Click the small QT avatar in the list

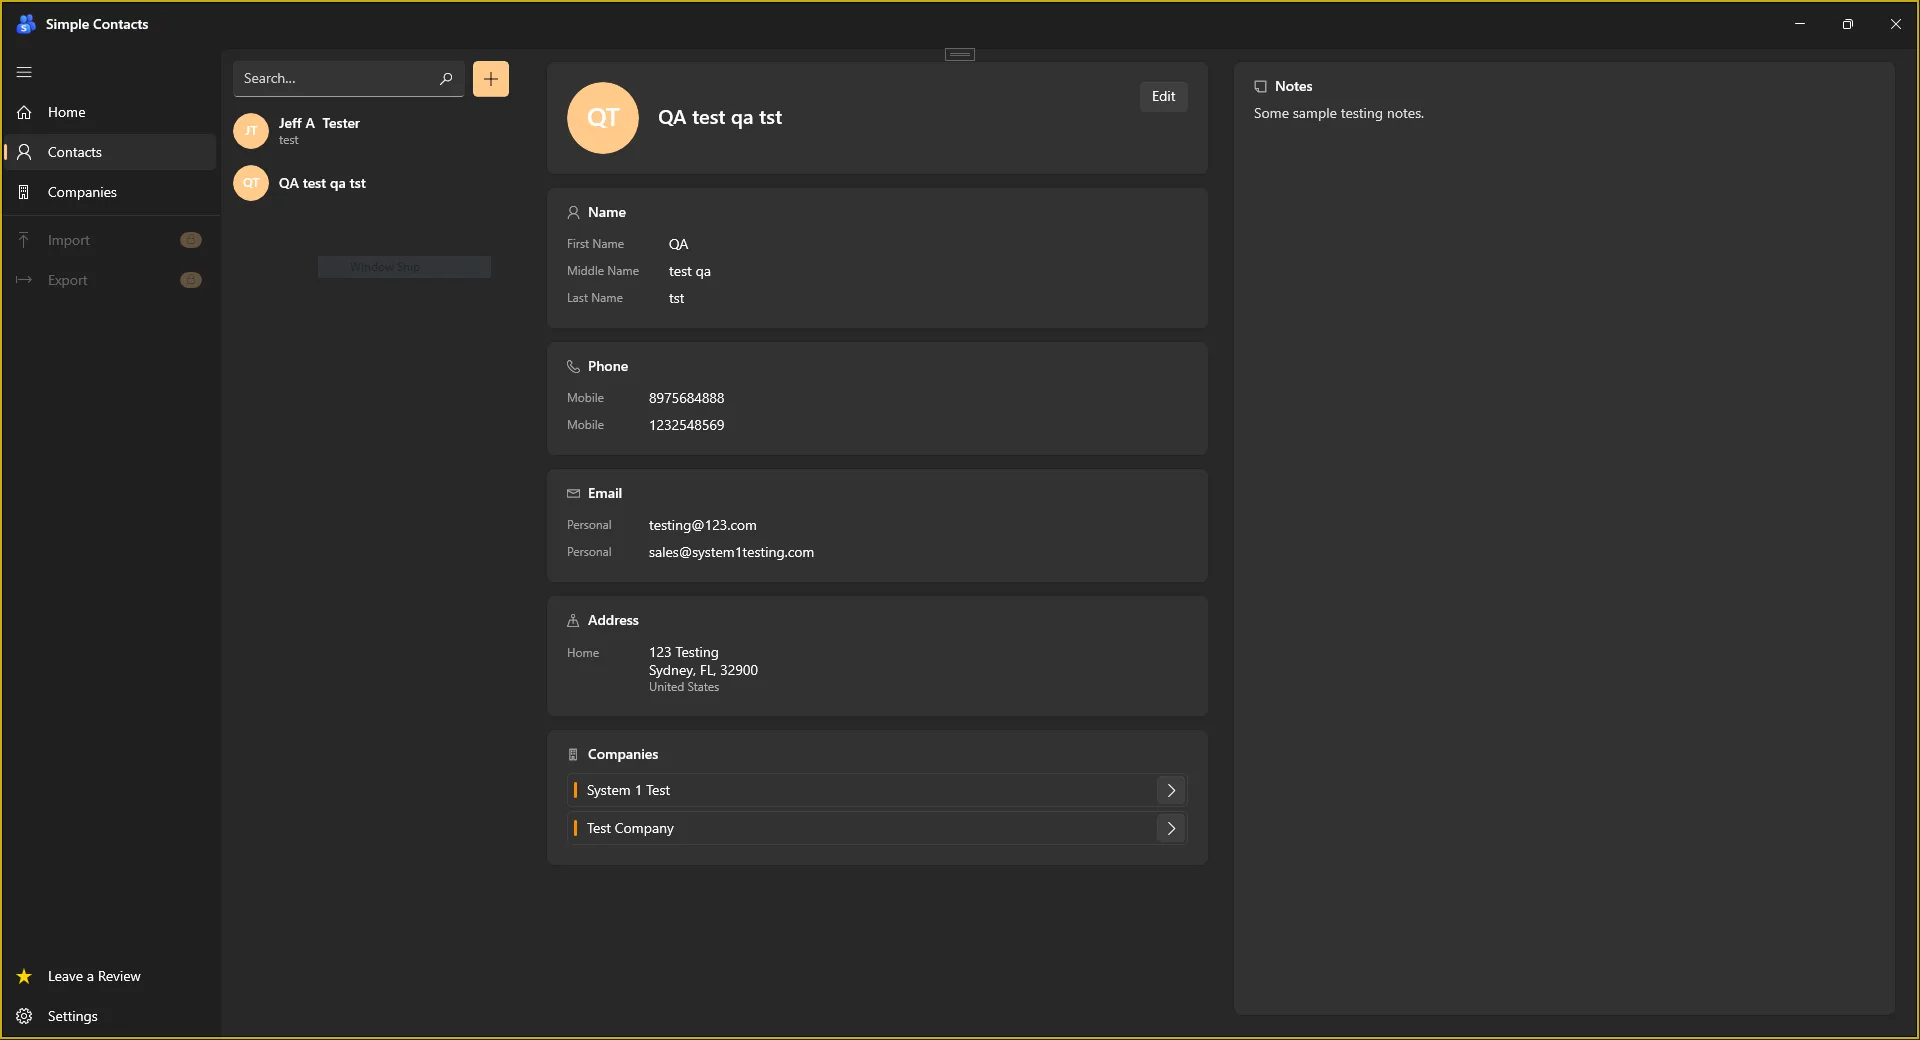[251, 183]
